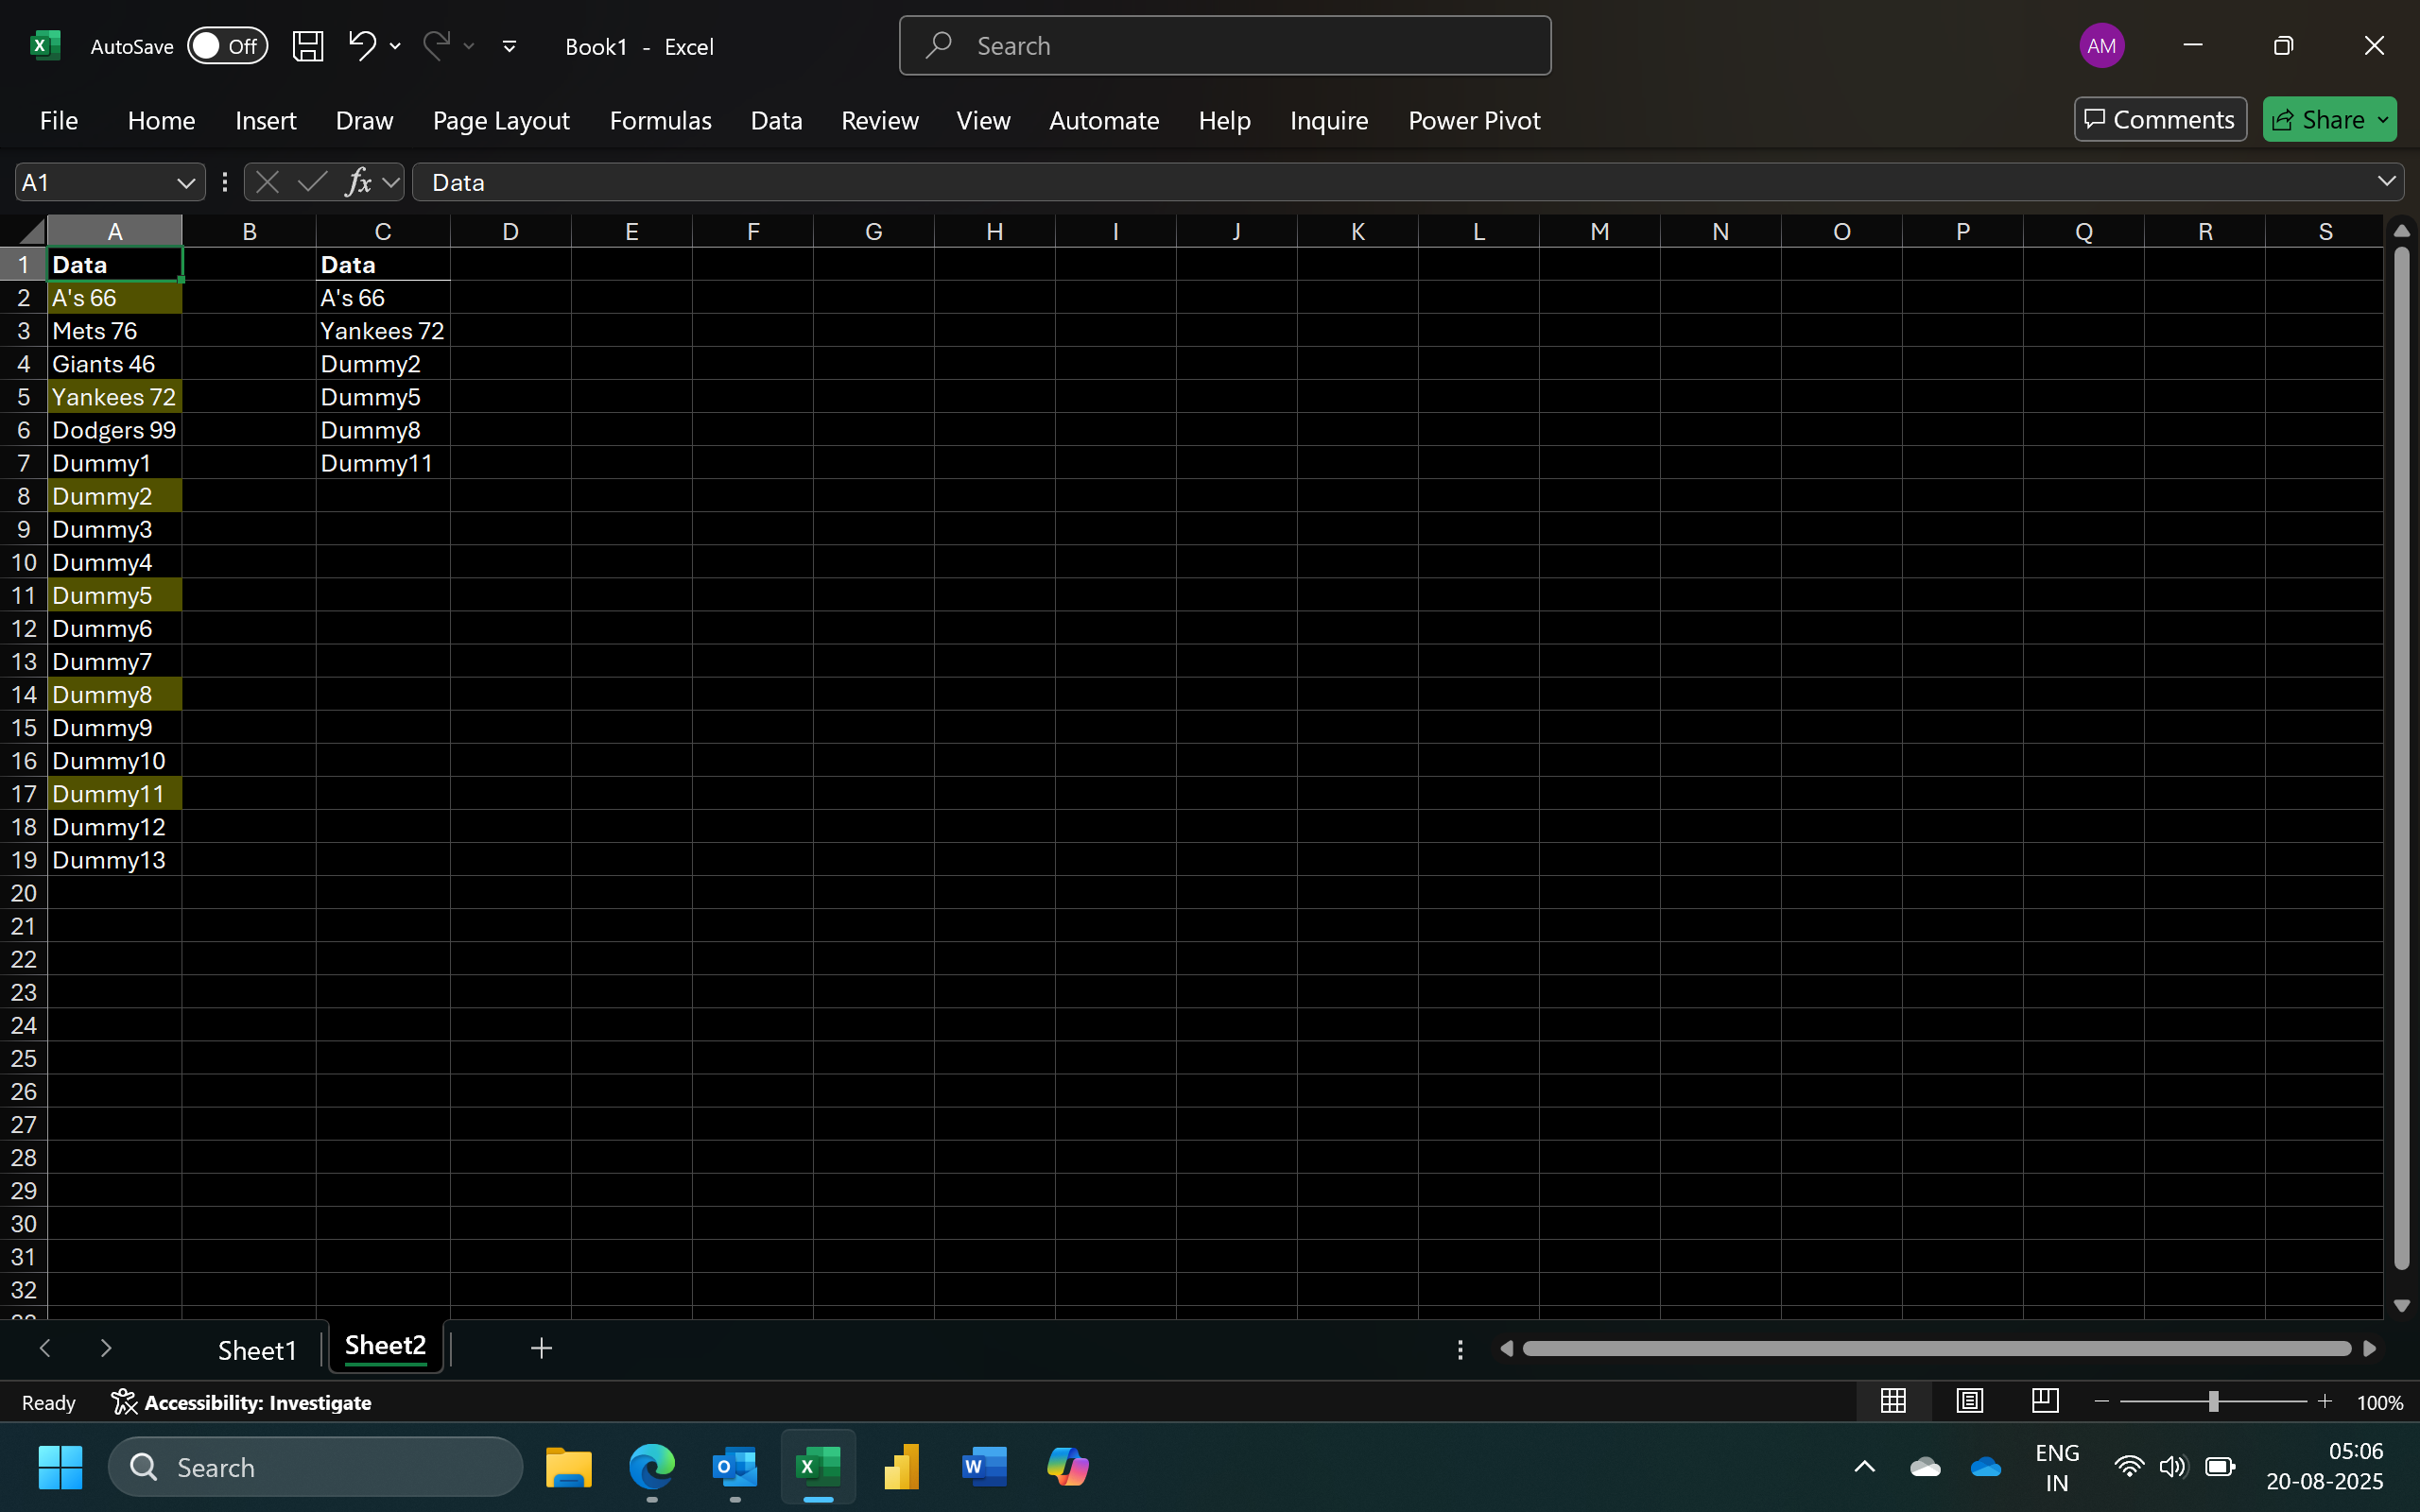Click the New sheet plus icon
The image size is (2420, 1512).
[541, 1348]
